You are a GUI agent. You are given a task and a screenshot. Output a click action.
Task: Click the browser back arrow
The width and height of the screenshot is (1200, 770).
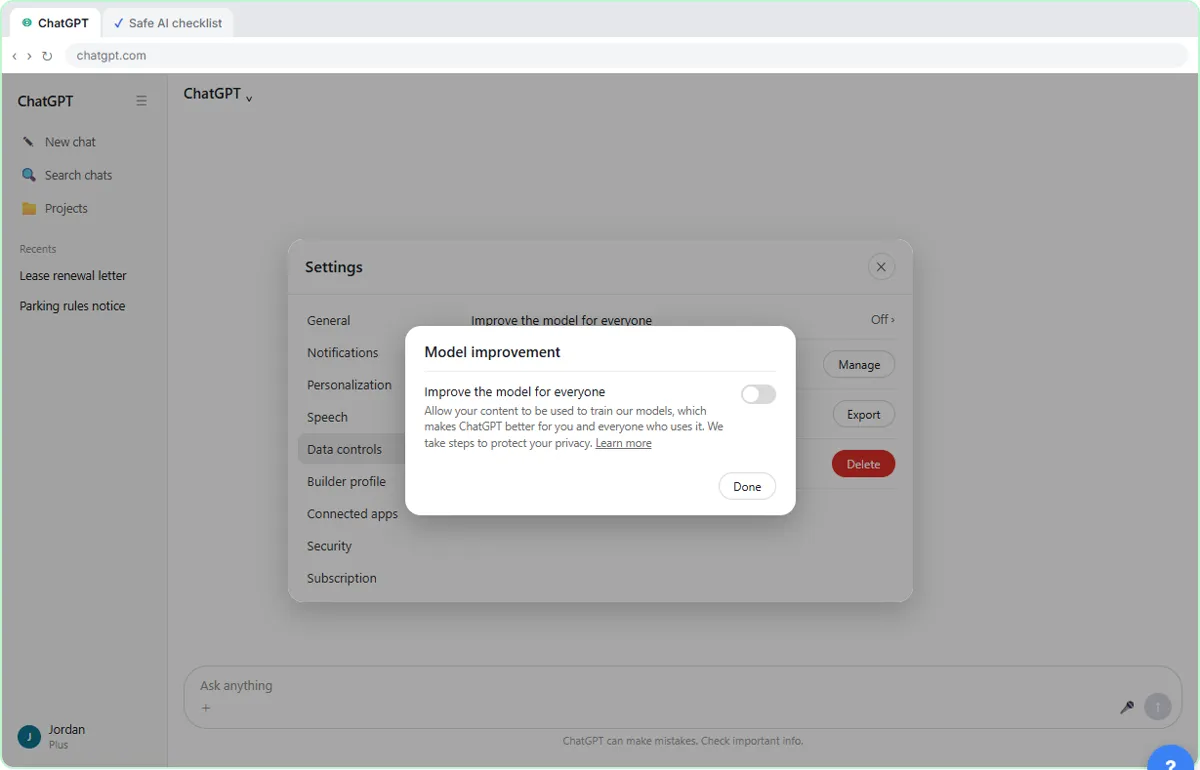[14, 56]
